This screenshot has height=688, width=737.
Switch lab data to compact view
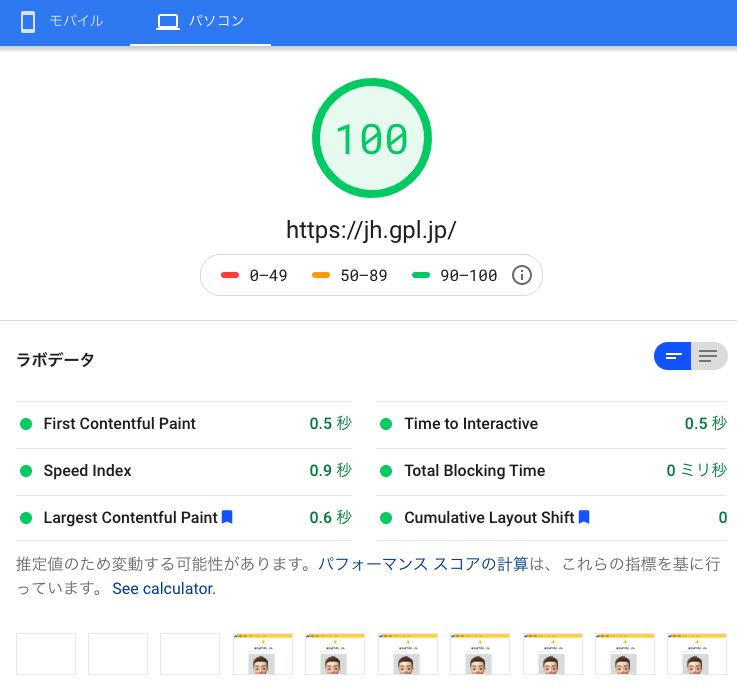[x=673, y=356]
